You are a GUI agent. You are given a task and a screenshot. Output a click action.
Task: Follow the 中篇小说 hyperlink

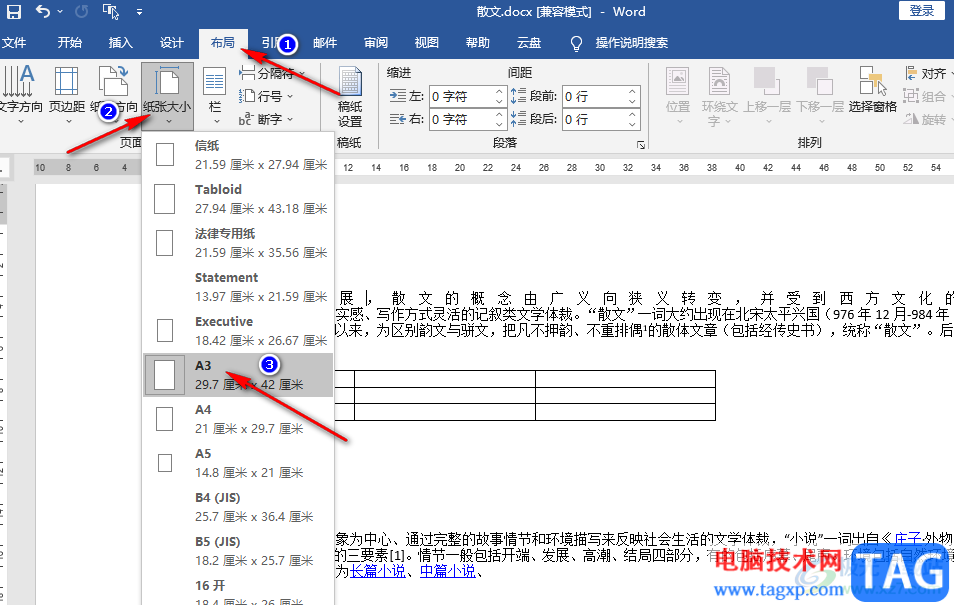tap(448, 571)
